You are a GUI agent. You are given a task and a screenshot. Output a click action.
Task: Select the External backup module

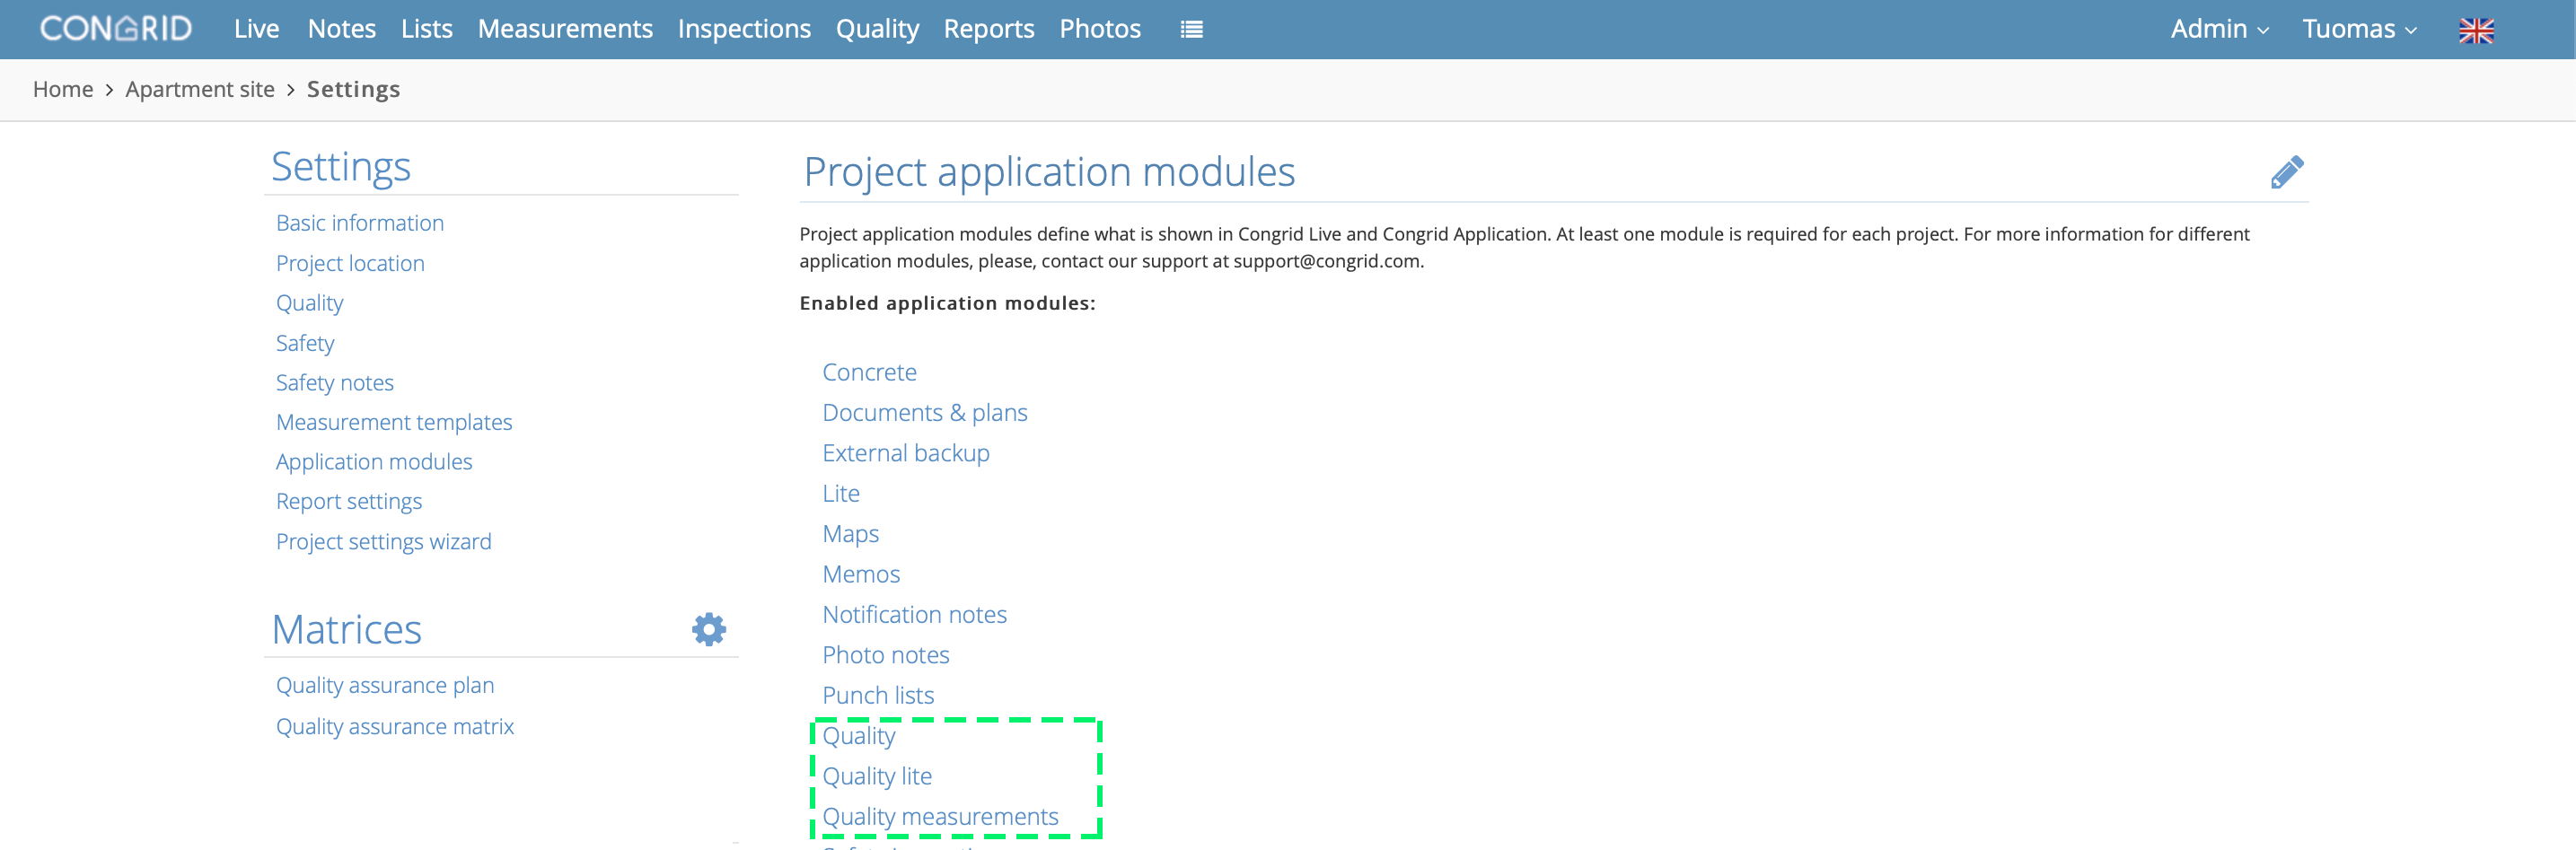pyautogui.click(x=906, y=453)
